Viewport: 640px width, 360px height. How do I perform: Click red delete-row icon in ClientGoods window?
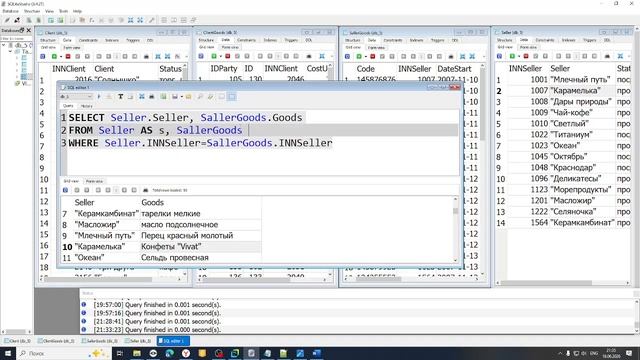tap(227, 56)
